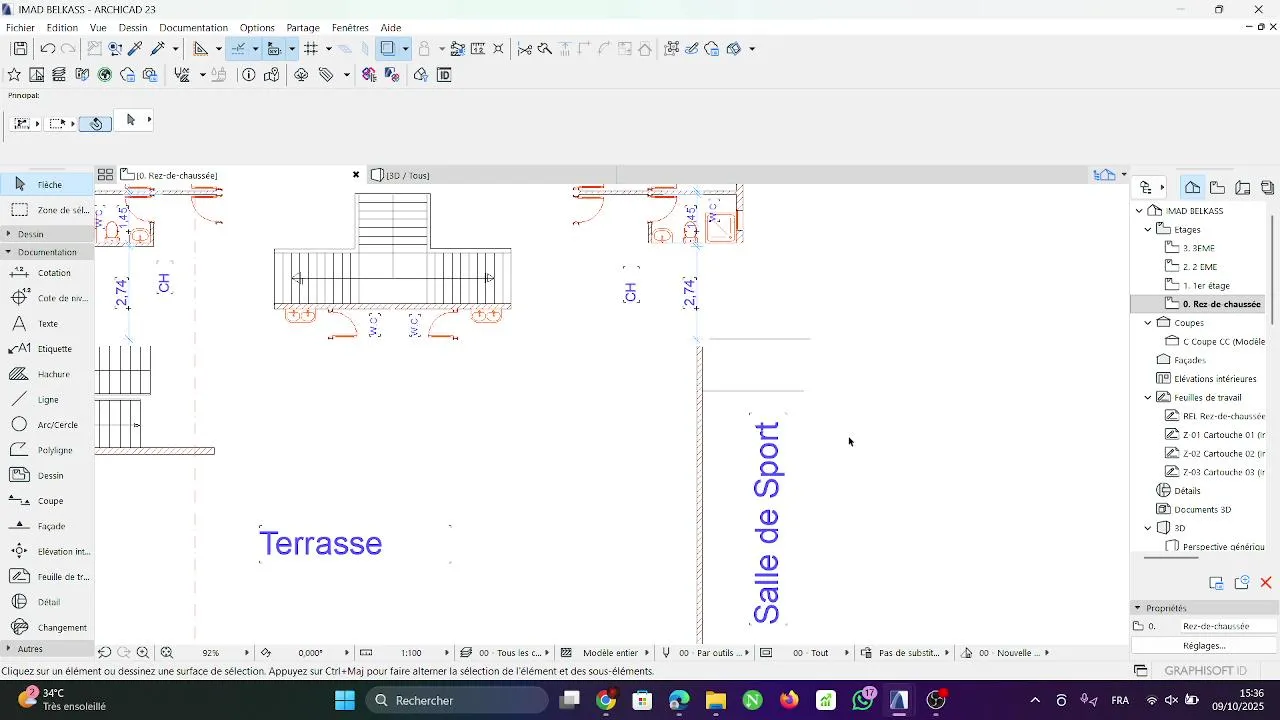Click the globe icon in second toolbar row
1280x720 pixels.
[105, 75]
